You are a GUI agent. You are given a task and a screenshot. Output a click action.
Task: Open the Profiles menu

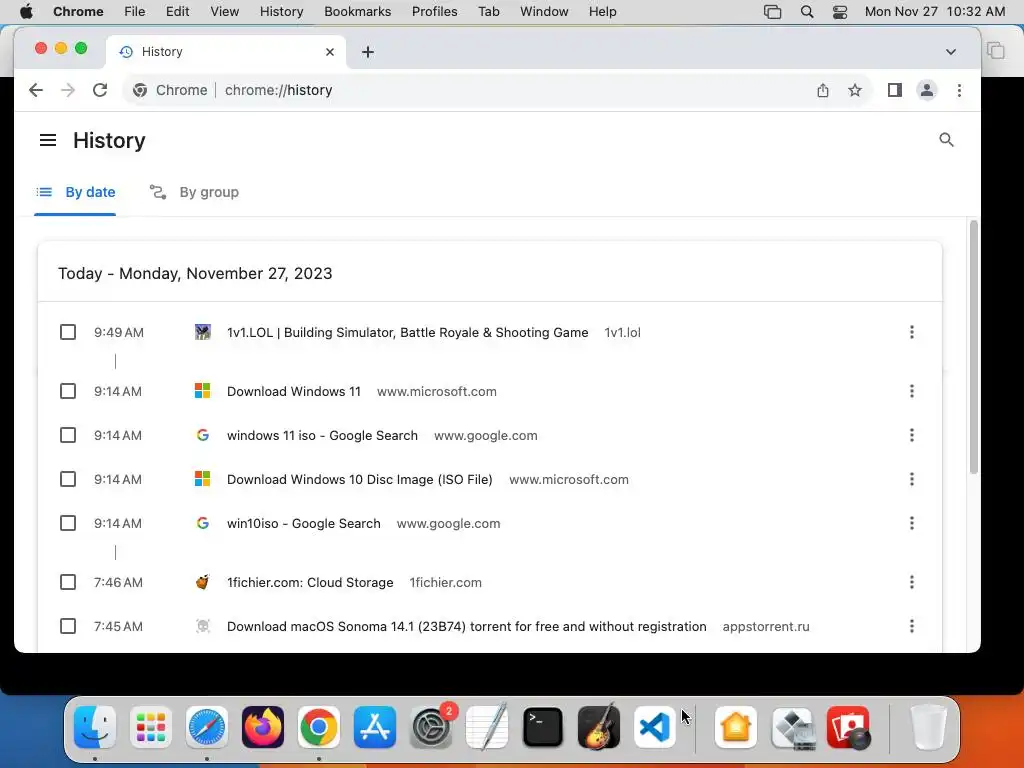(434, 12)
